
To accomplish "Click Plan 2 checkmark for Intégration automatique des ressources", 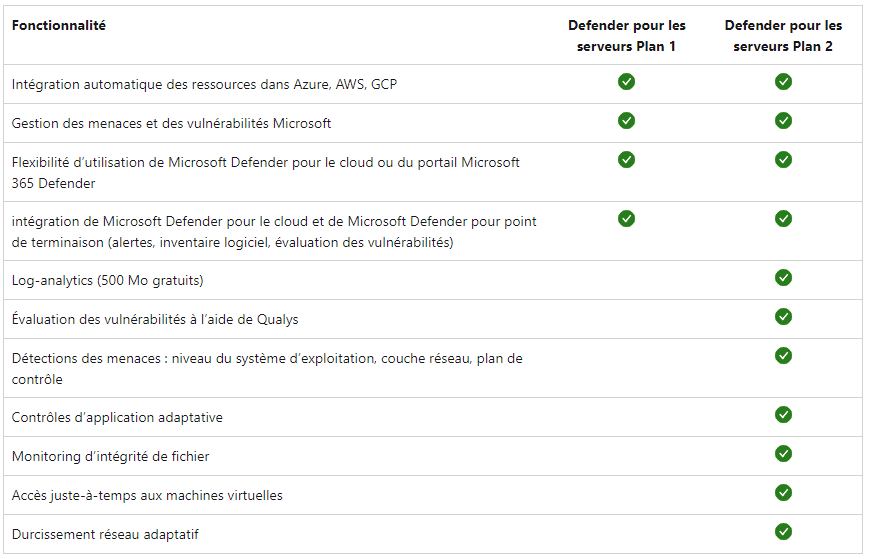I will (783, 81).
